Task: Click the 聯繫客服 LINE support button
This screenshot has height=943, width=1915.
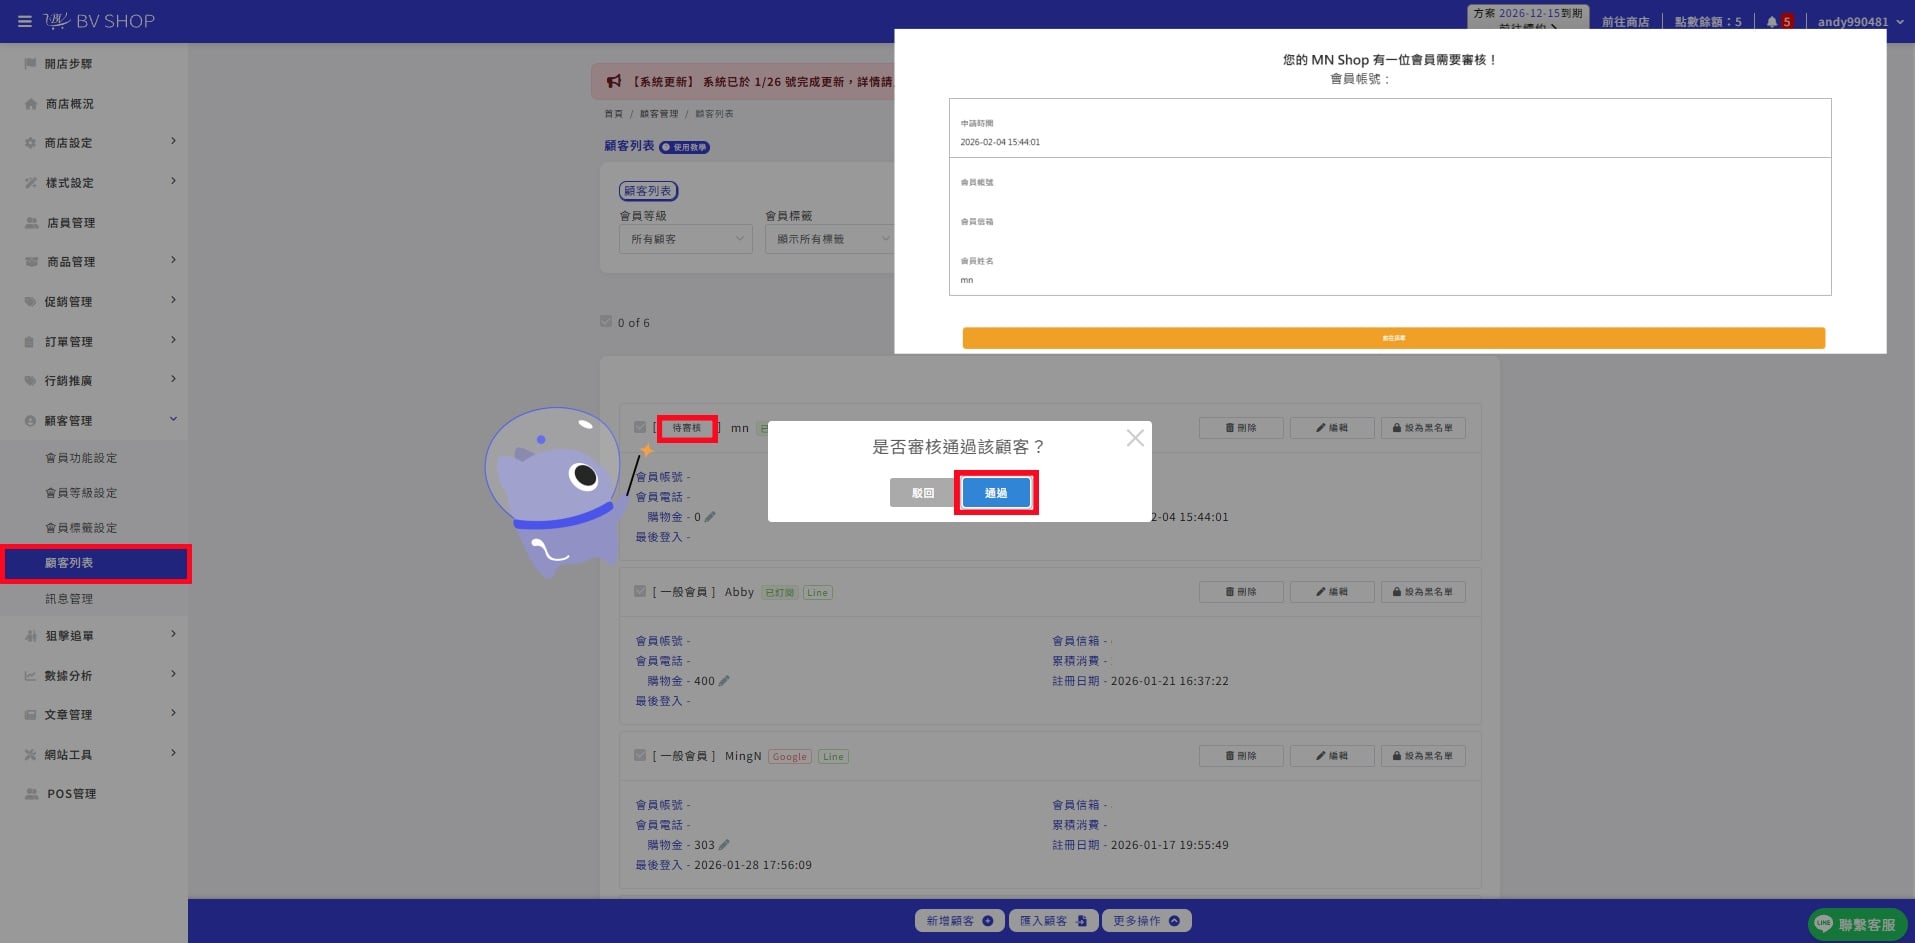Action: point(1857,925)
